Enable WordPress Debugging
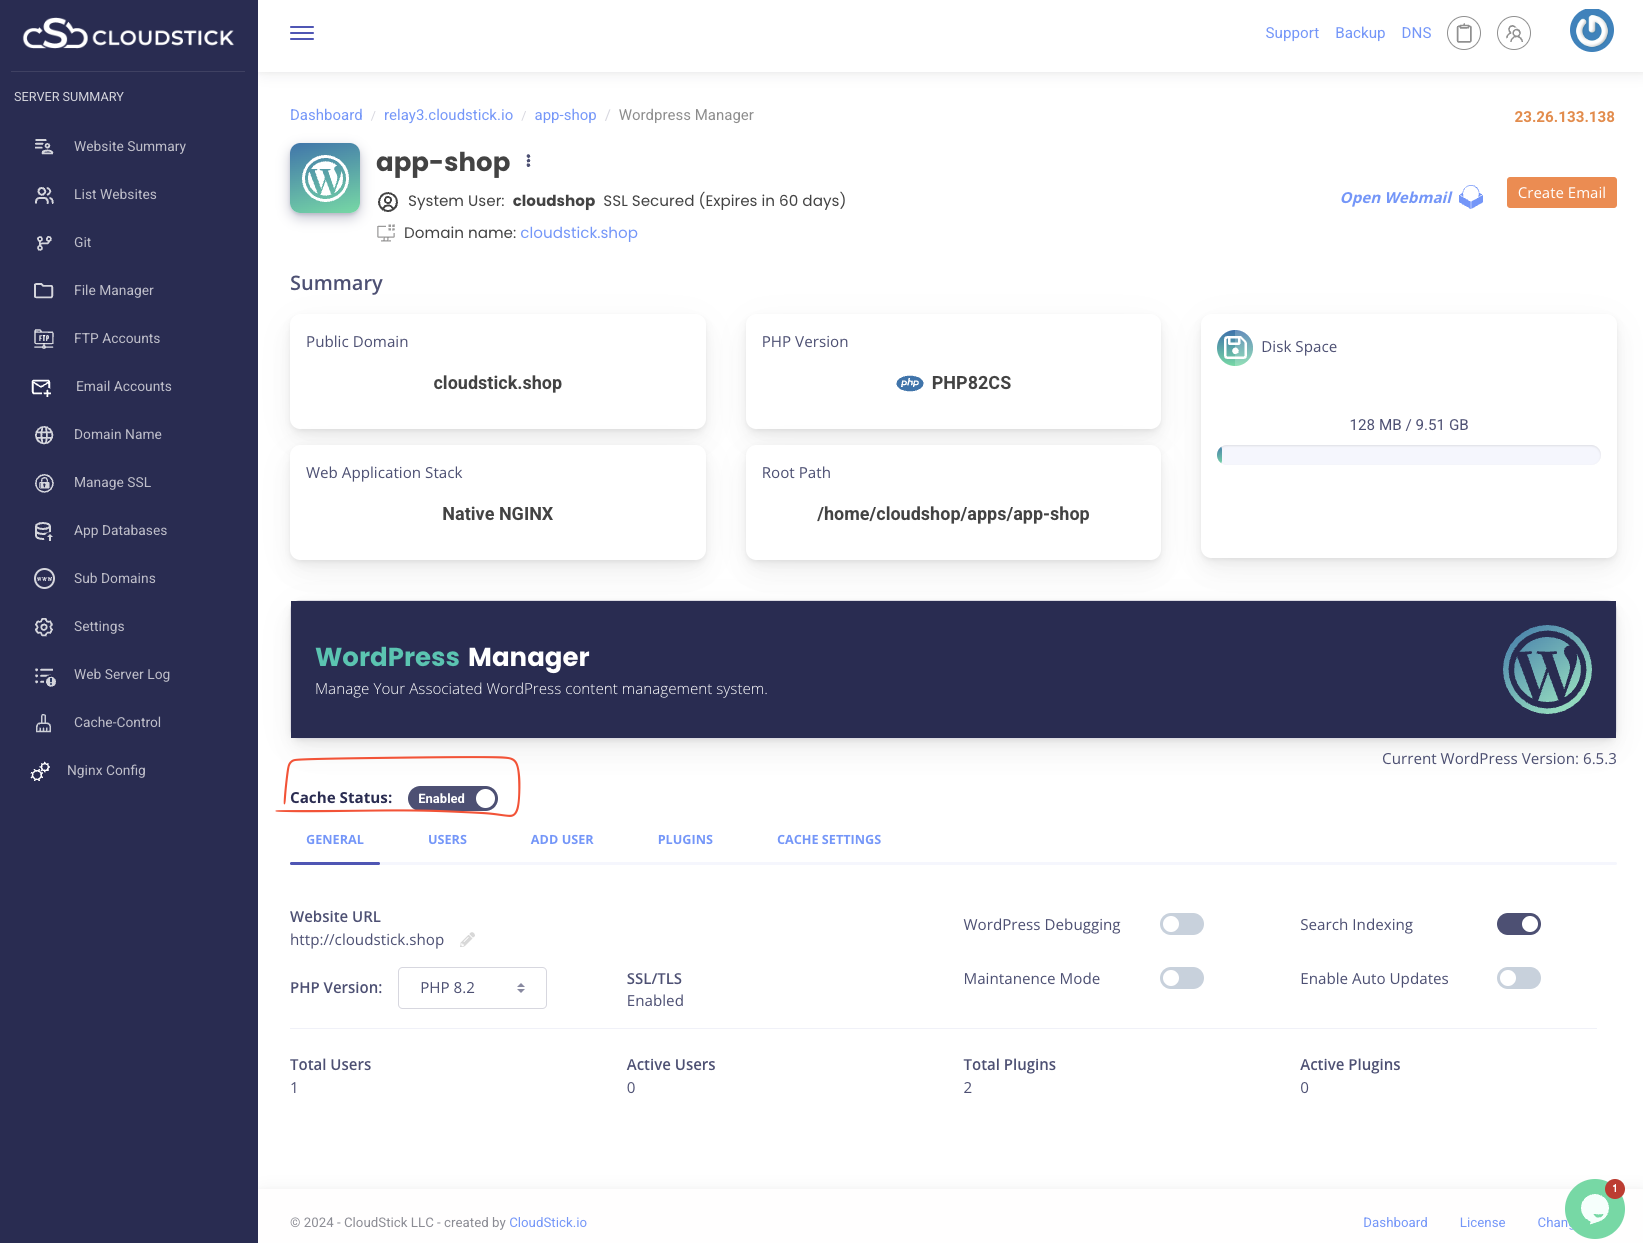This screenshot has width=1643, height=1243. [x=1181, y=924]
